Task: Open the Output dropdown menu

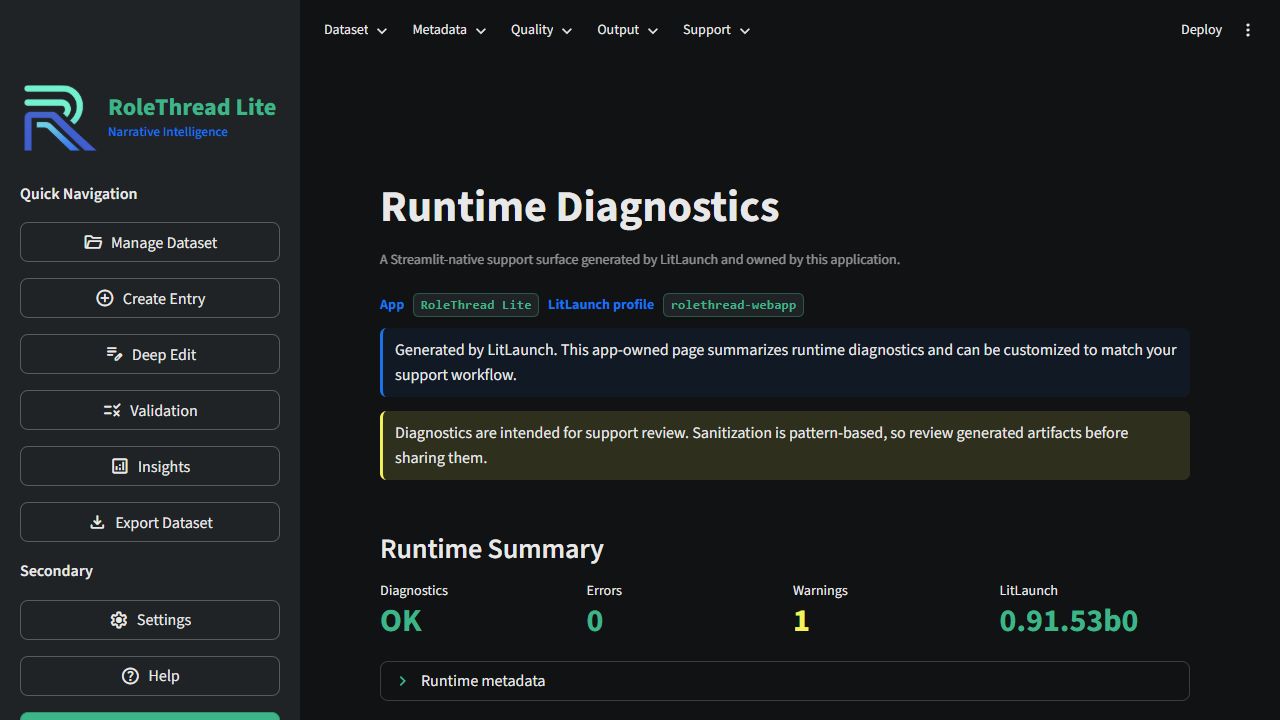Action: (627, 30)
